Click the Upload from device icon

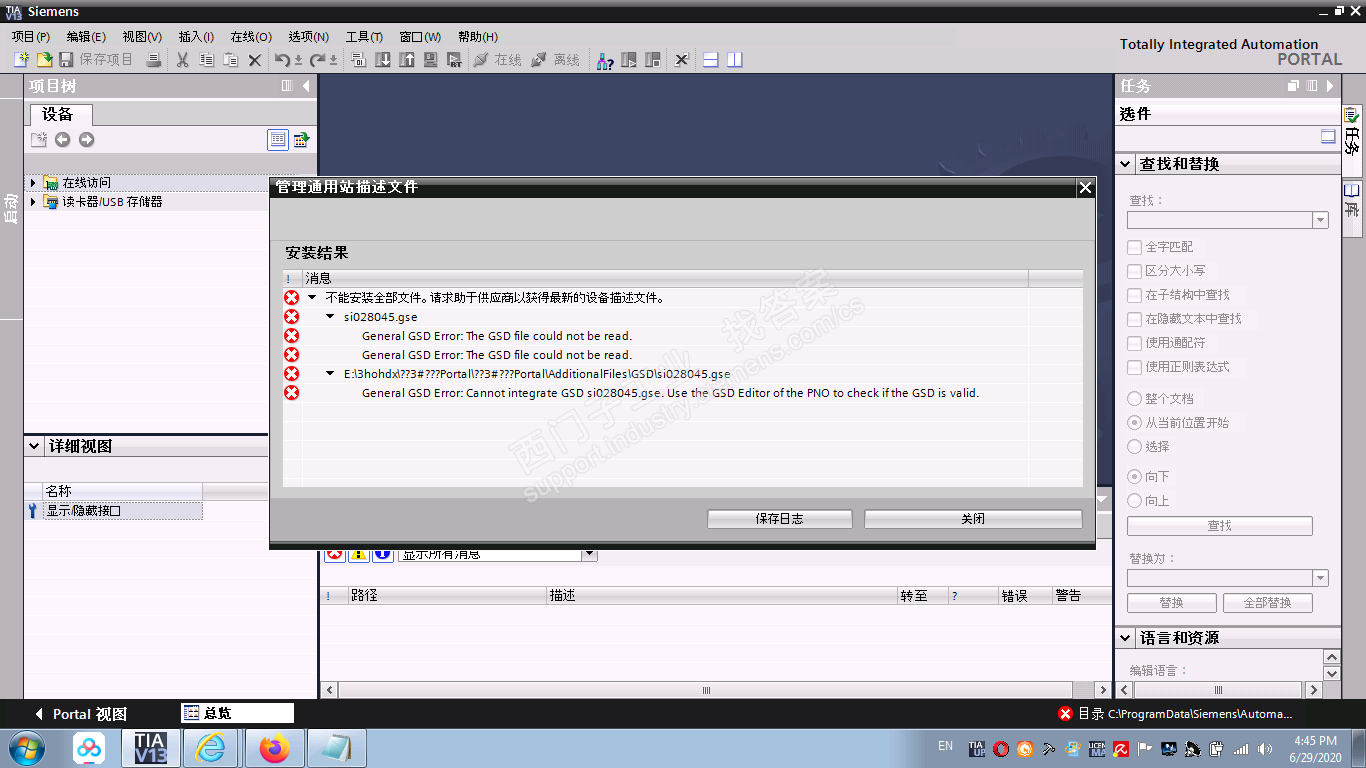tap(407, 60)
